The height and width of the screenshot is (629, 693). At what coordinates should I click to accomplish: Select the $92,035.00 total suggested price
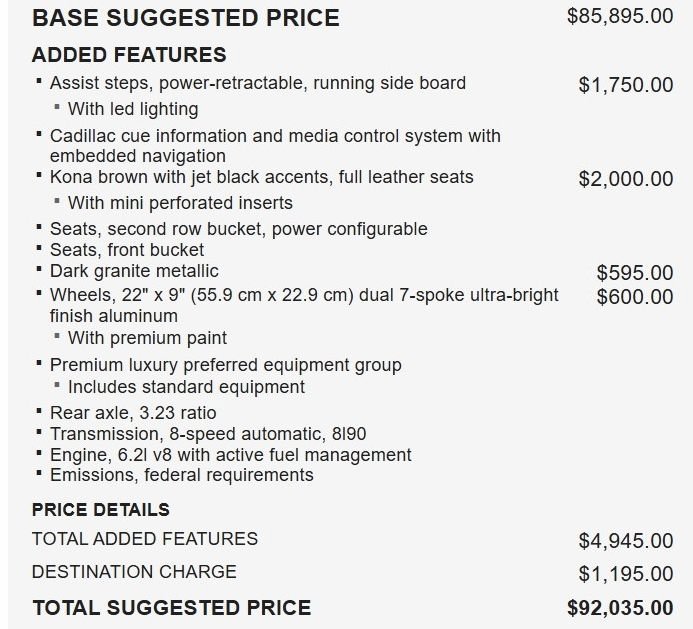coord(620,608)
